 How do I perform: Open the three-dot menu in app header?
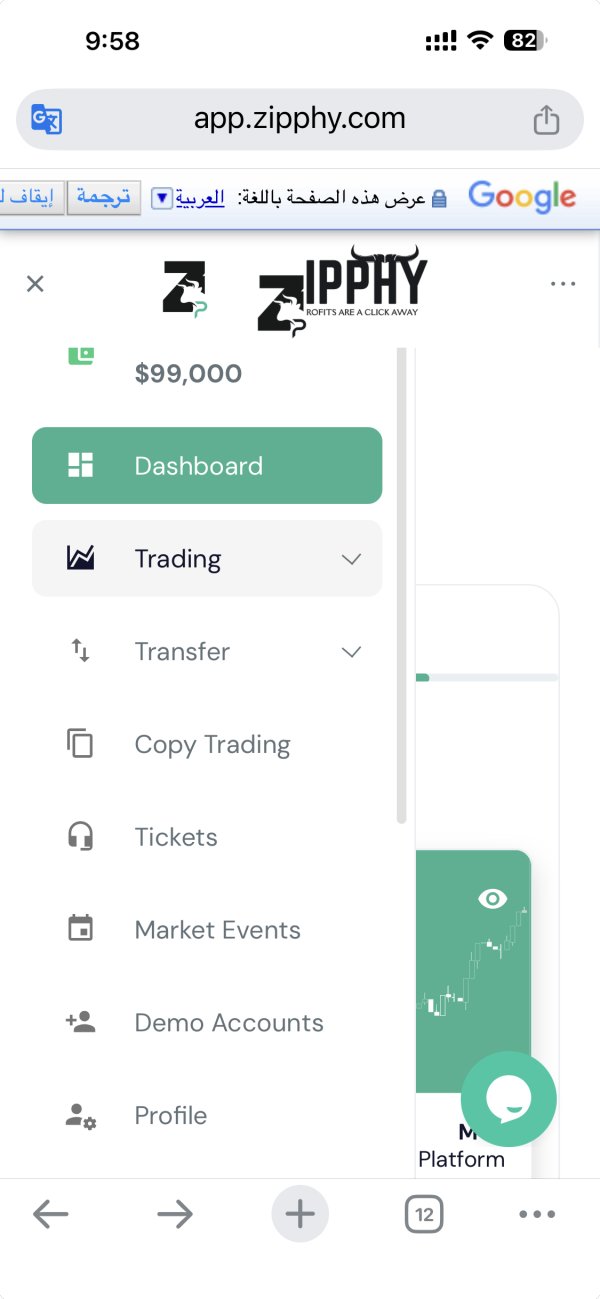[x=563, y=284]
